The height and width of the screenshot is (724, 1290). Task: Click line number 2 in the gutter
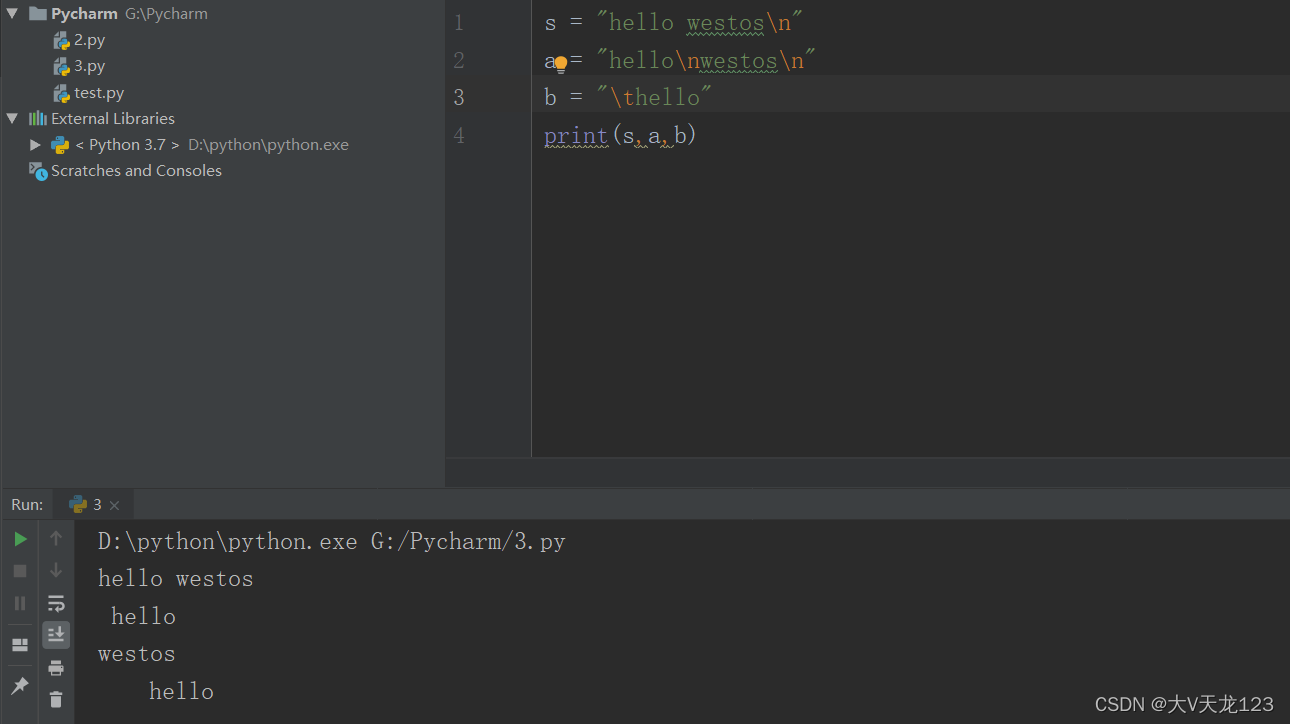tap(459, 60)
